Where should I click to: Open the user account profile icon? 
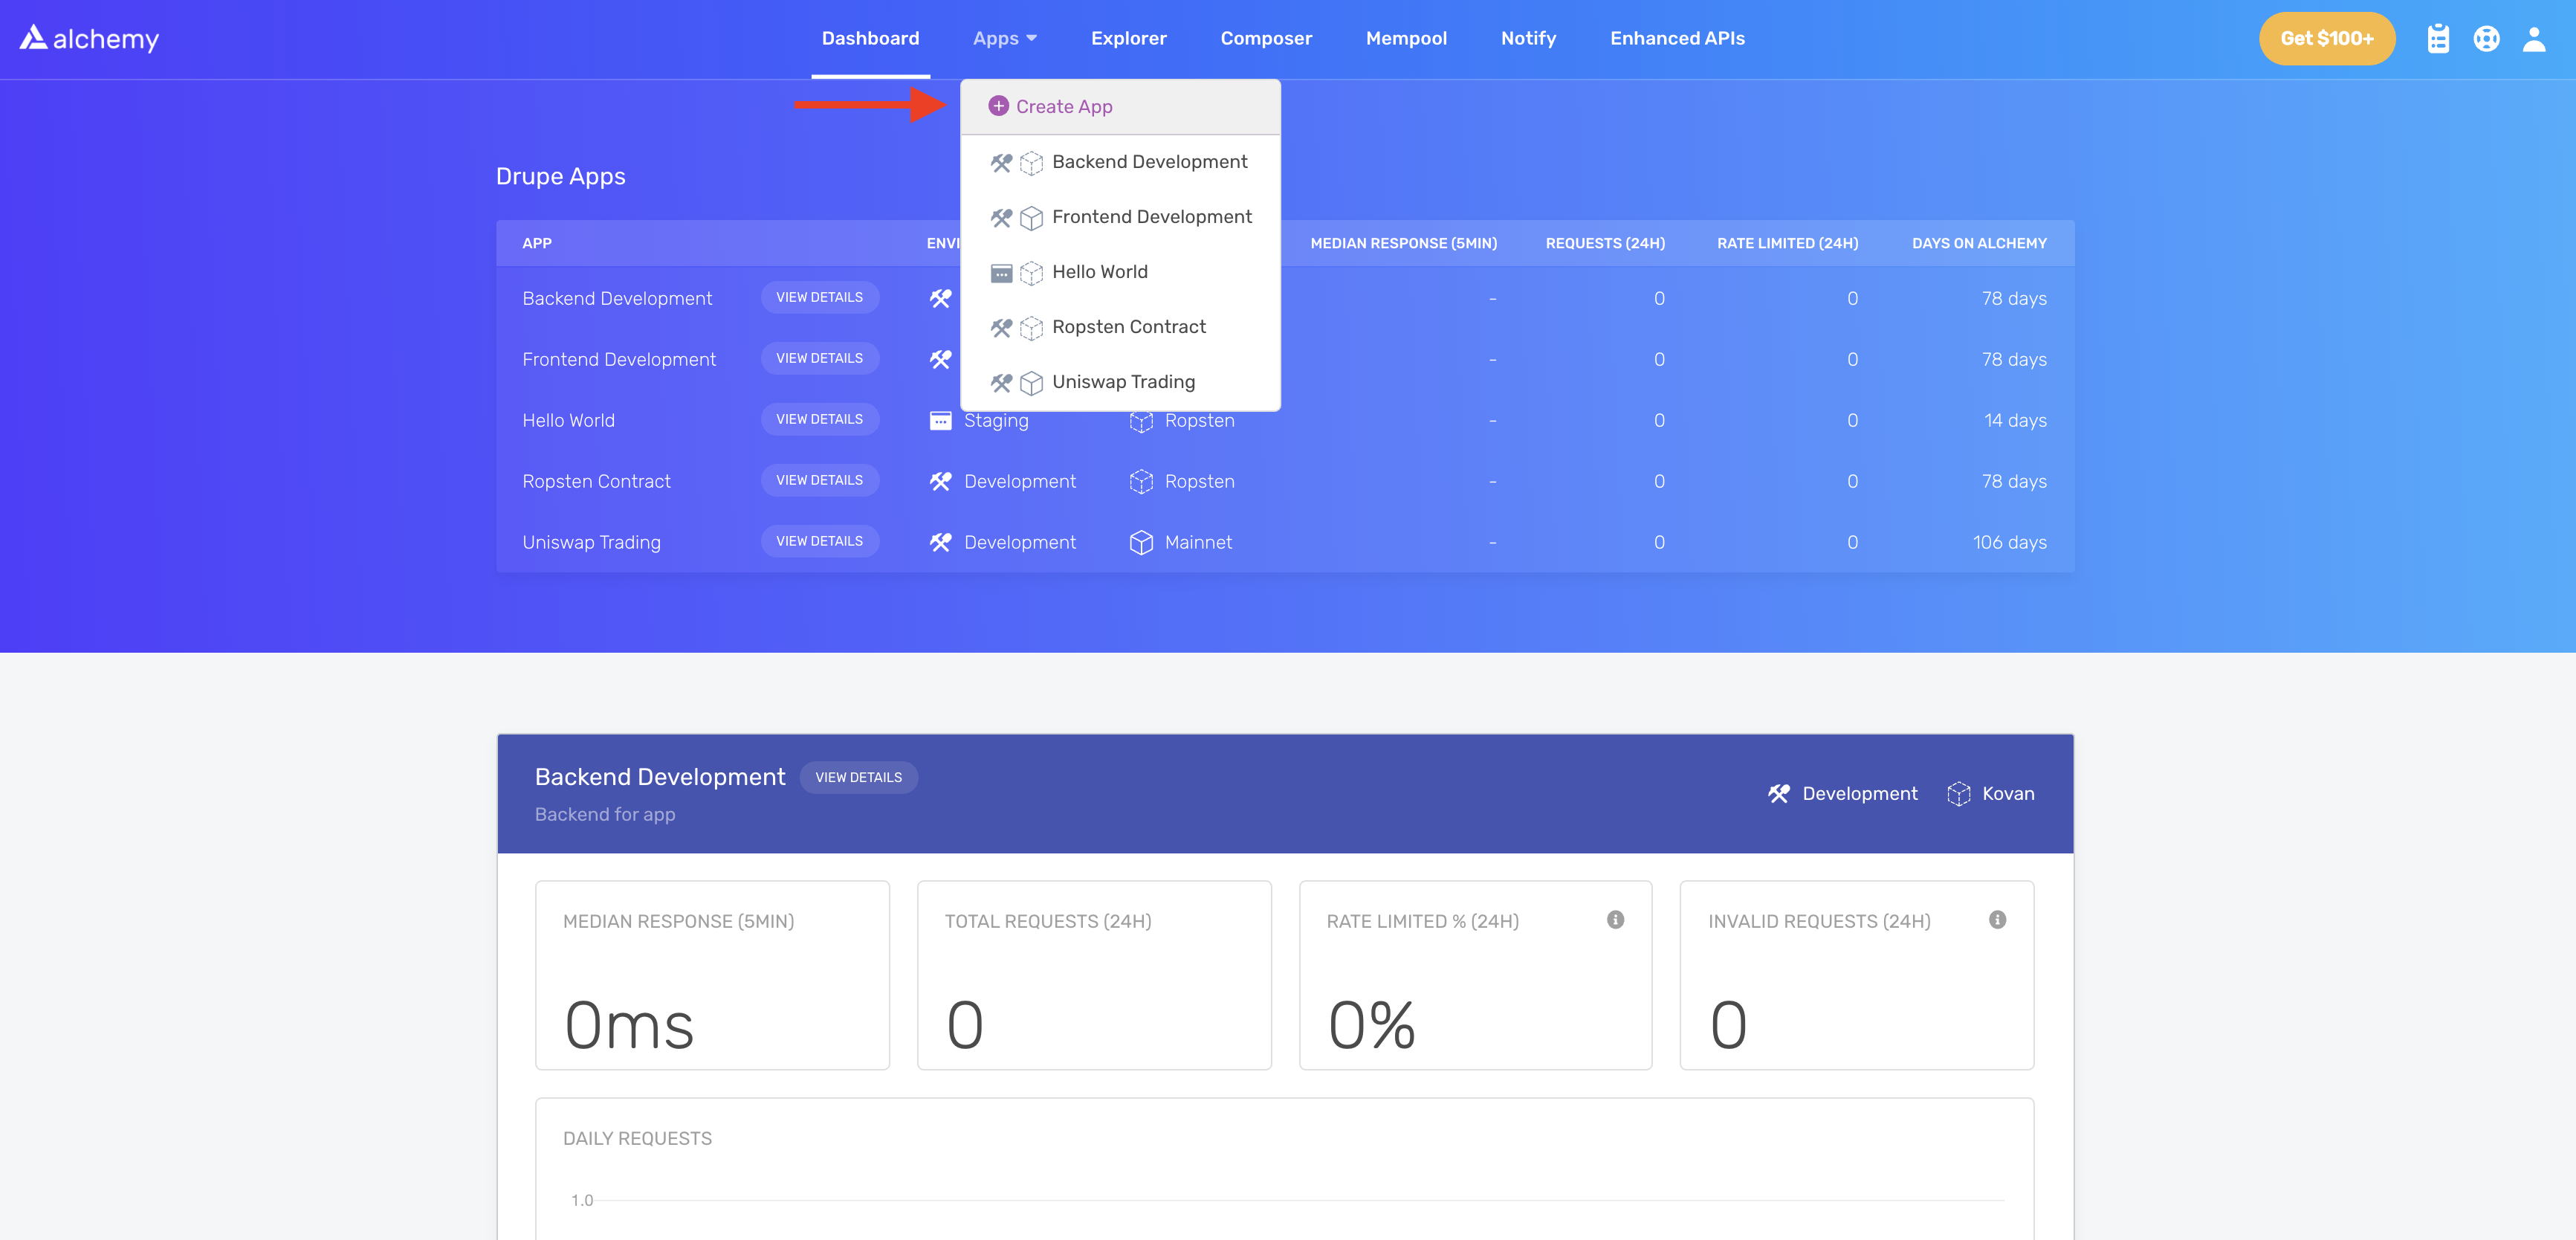pyautogui.click(x=2534, y=39)
